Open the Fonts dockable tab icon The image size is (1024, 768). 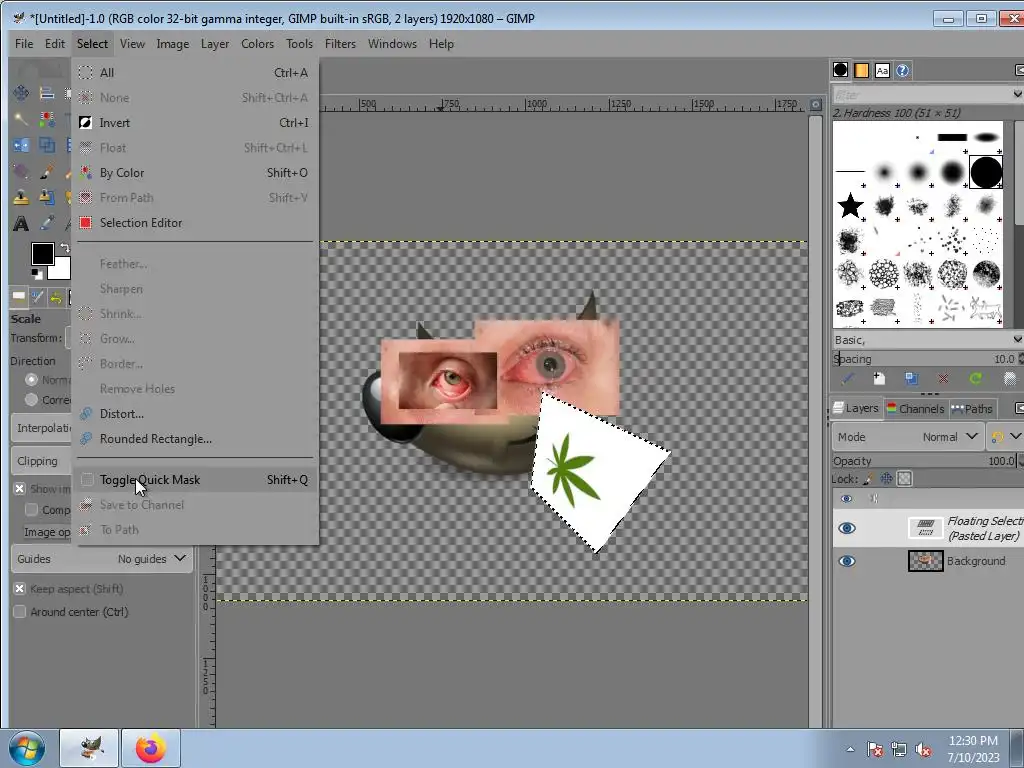click(x=882, y=71)
